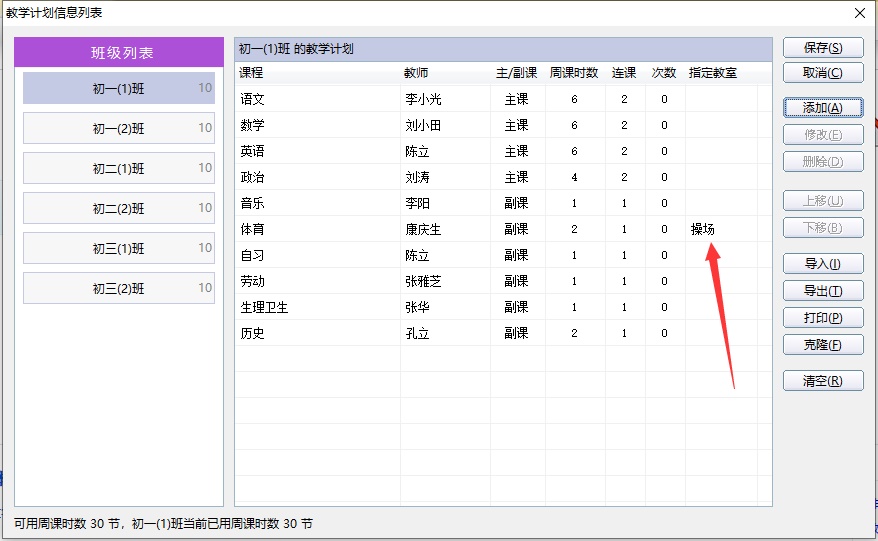Click weekly hours 4 in 政治 row
The height and width of the screenshot is (541, 878).
pyautogui.click(x=574, y=177)
